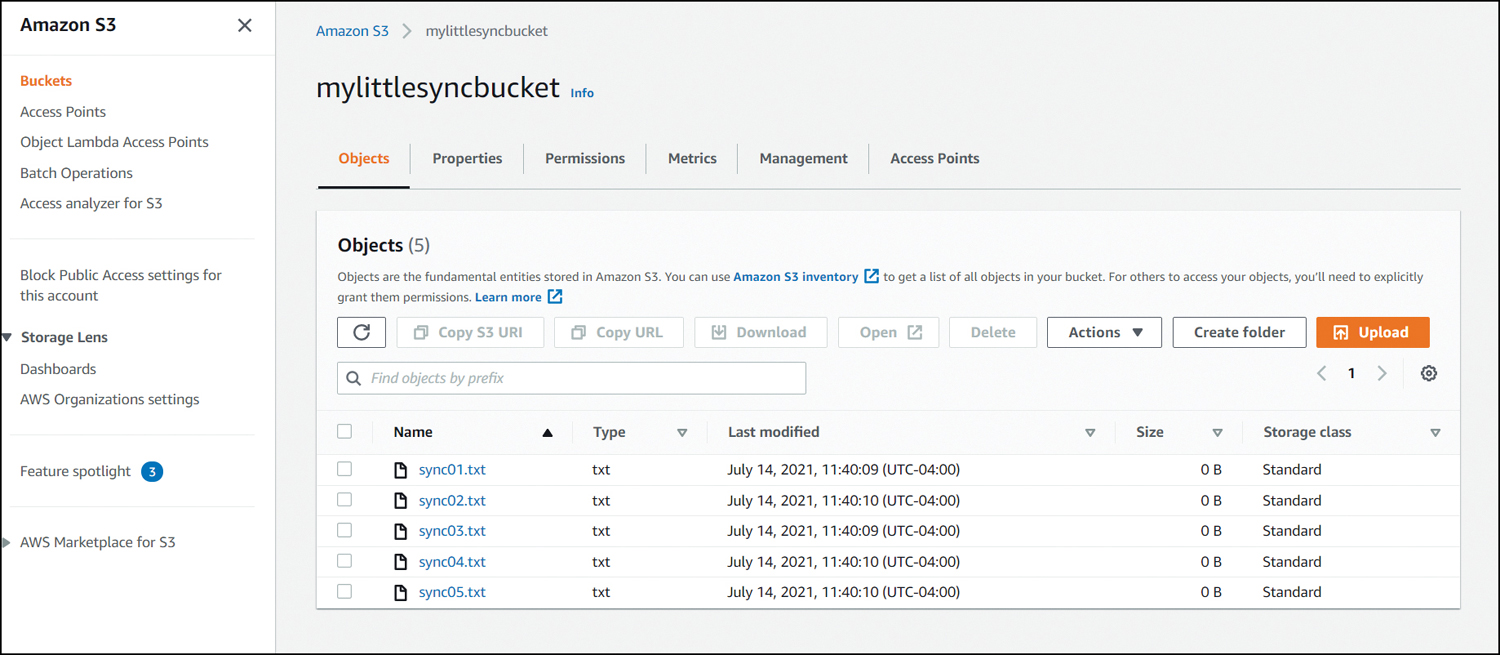1500x655 pixels.
Task: Open Buckets in the sidebar
Action: pyautogui.click(x=46, y=81)
